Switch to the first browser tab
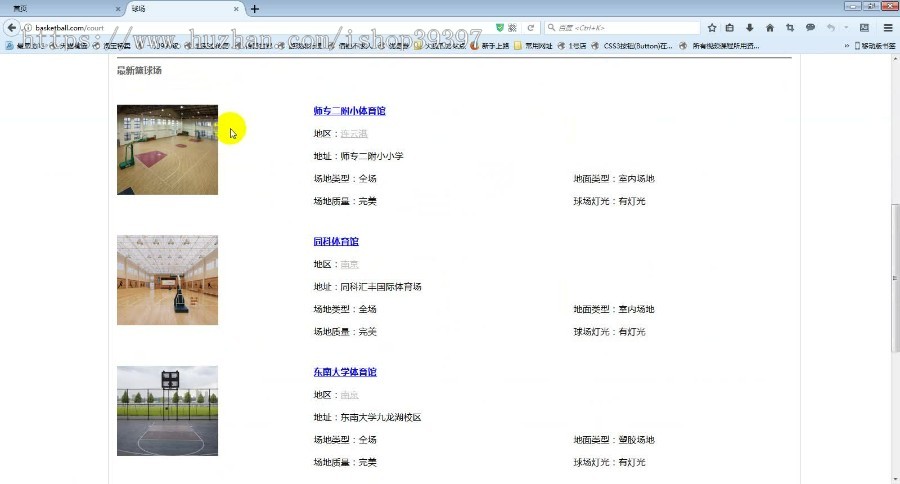900x484 pixels. coord(63,9)
